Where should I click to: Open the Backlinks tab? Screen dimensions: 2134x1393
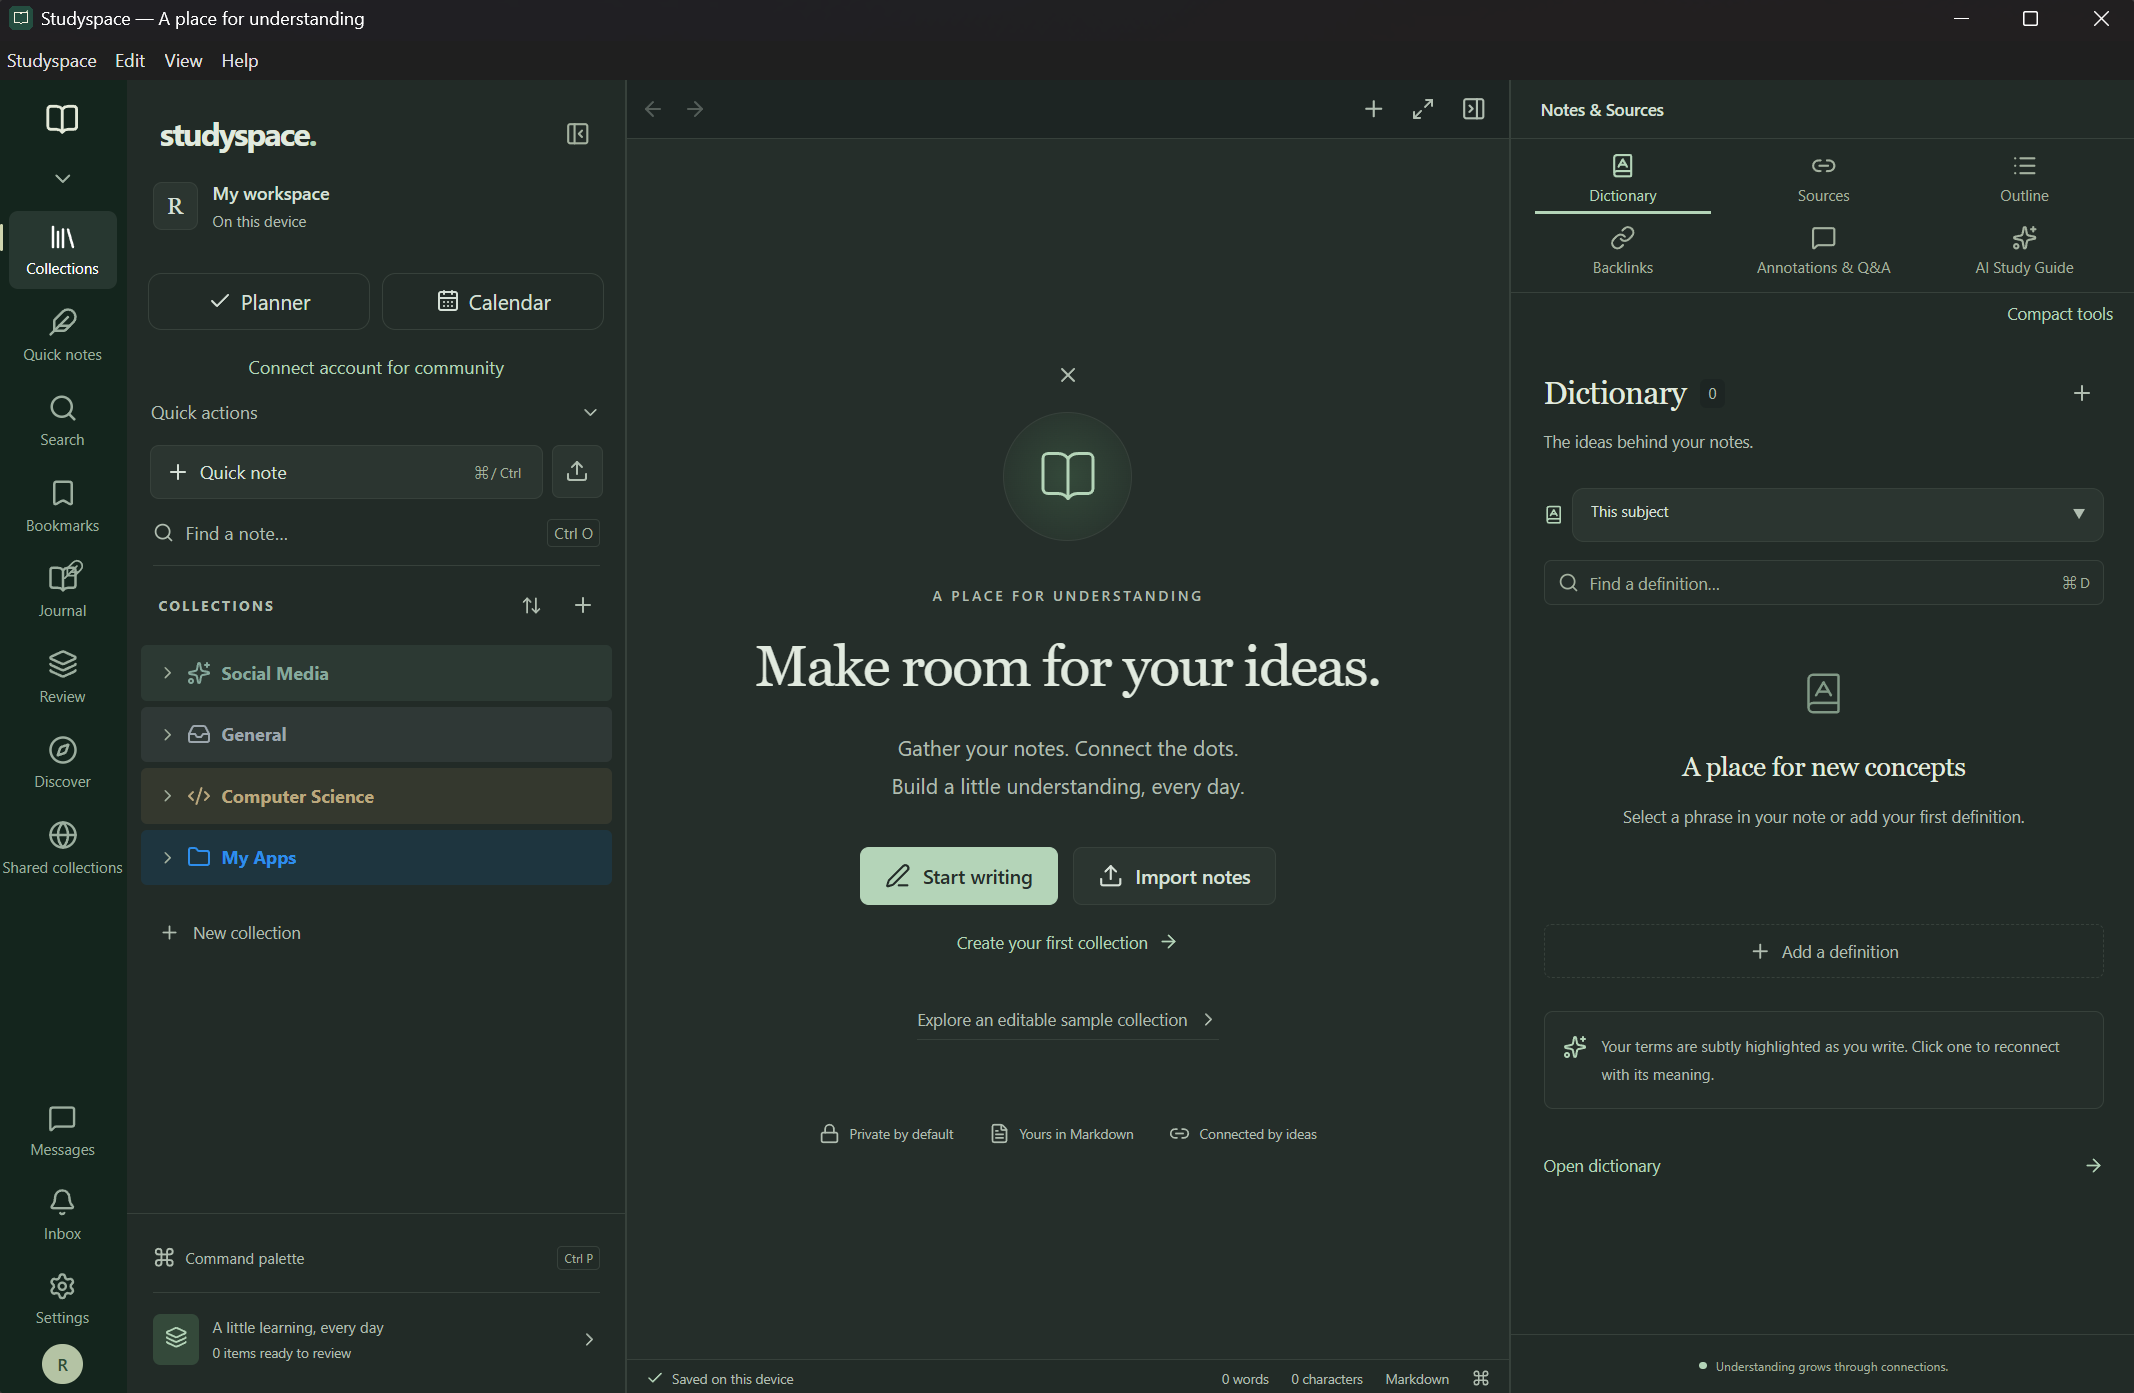click(1622, 250)
